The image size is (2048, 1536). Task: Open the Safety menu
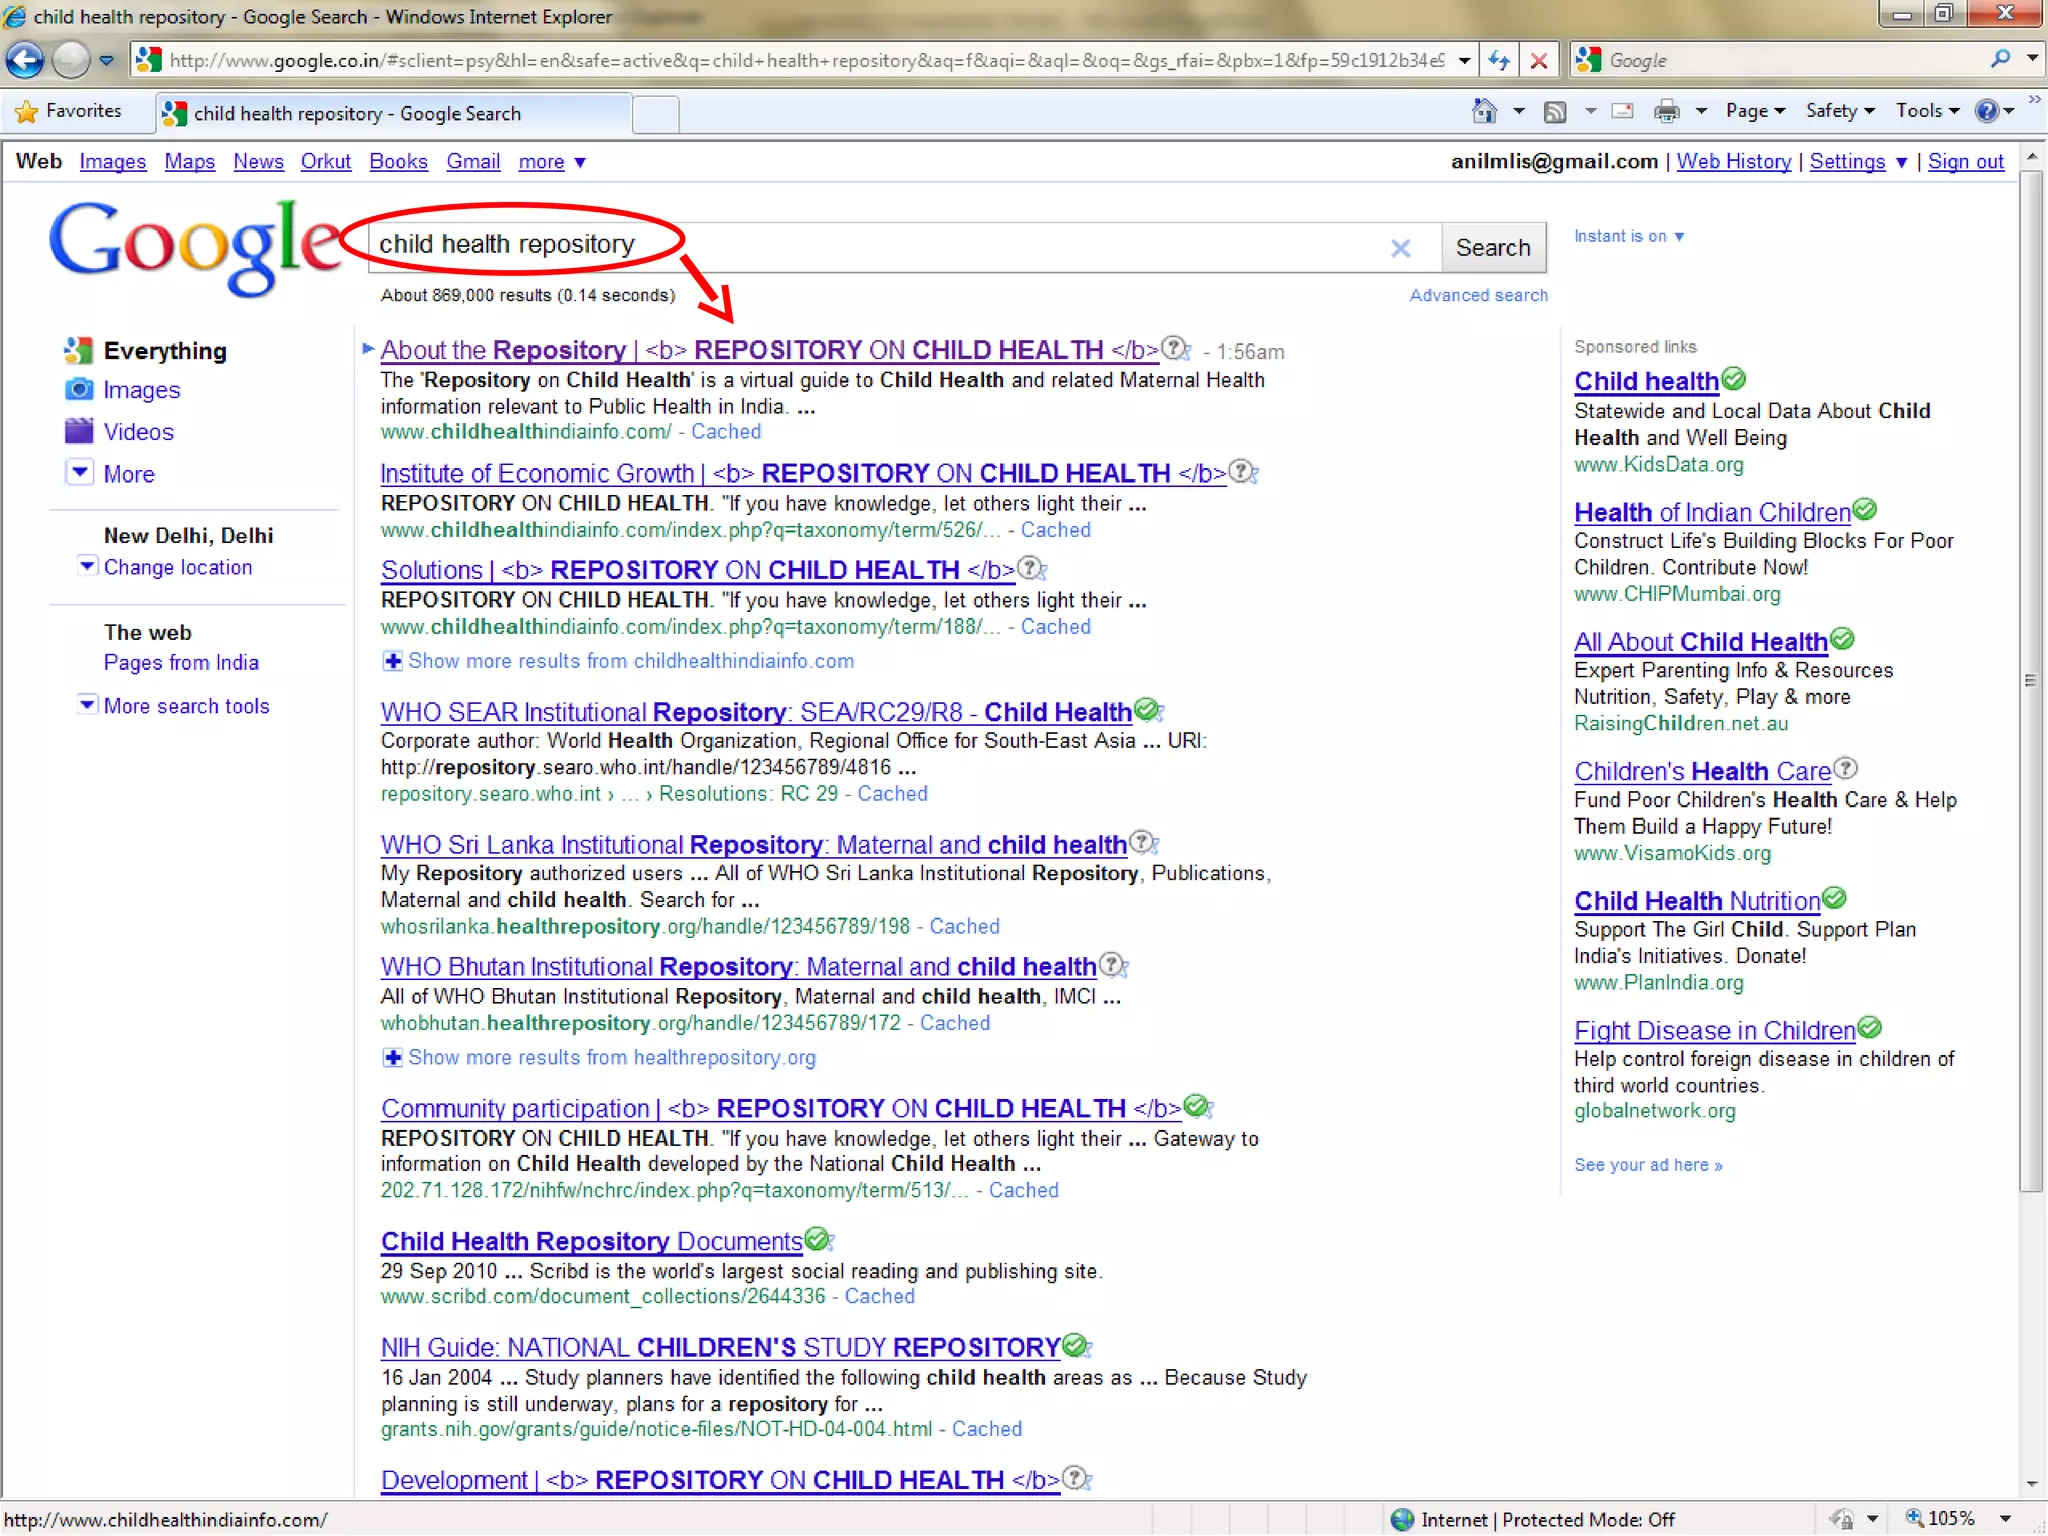tap(1839, 111)
